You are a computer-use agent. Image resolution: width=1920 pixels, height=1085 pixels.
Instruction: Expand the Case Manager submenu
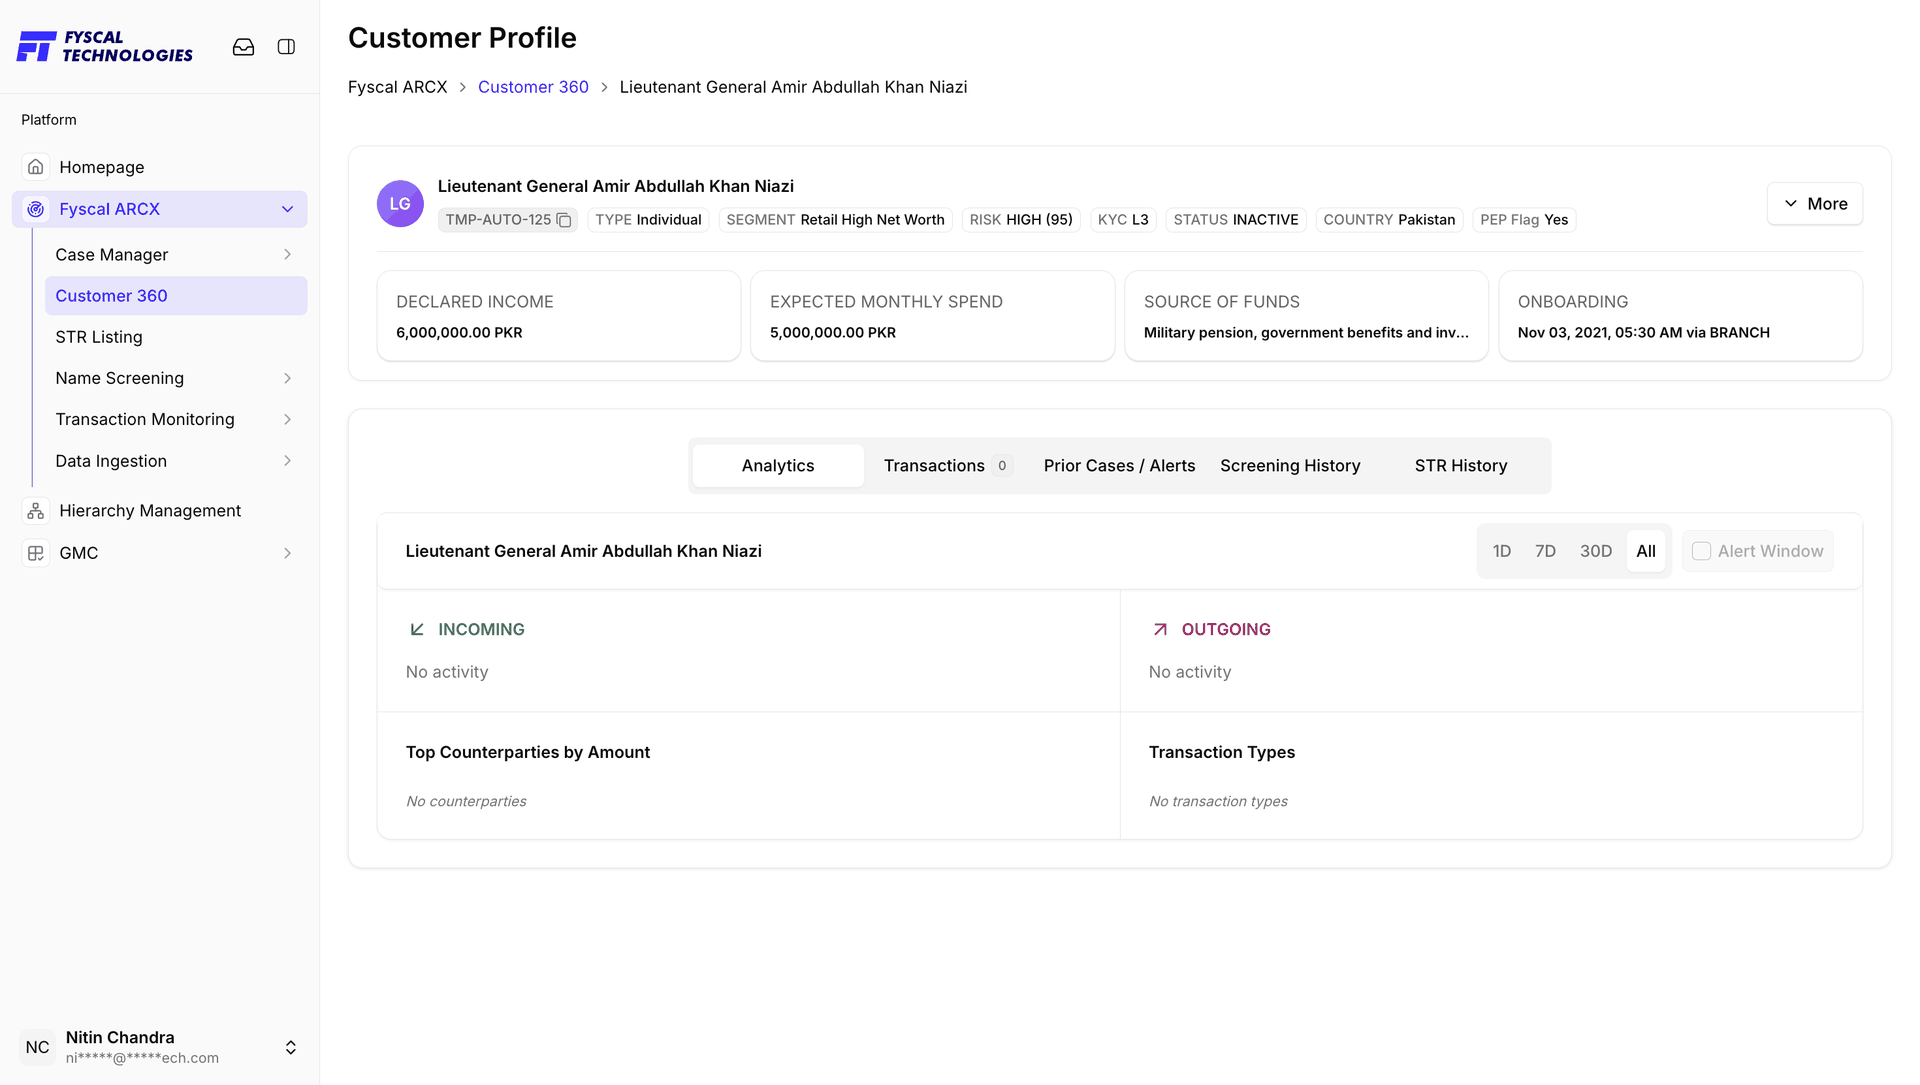click(287, 255)
